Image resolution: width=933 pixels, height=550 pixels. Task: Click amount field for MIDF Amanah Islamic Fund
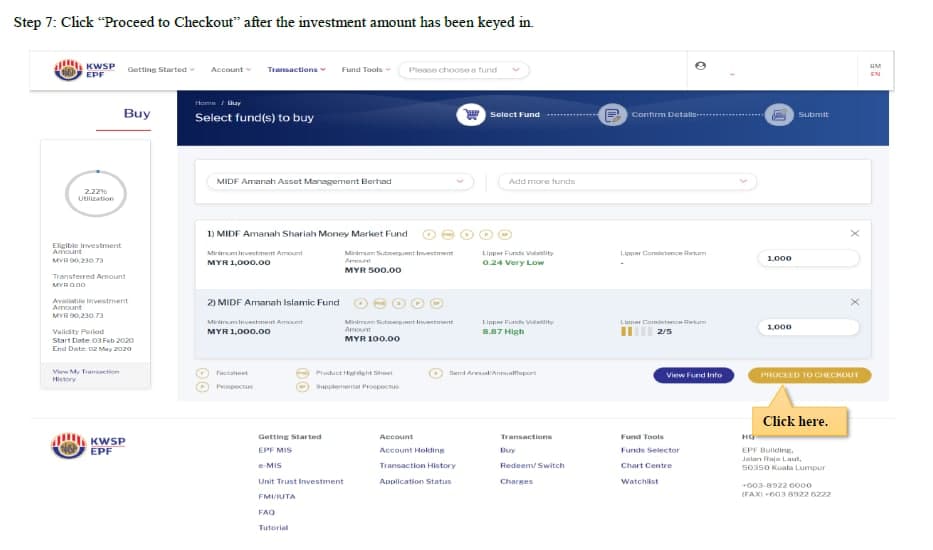(808, 327)
